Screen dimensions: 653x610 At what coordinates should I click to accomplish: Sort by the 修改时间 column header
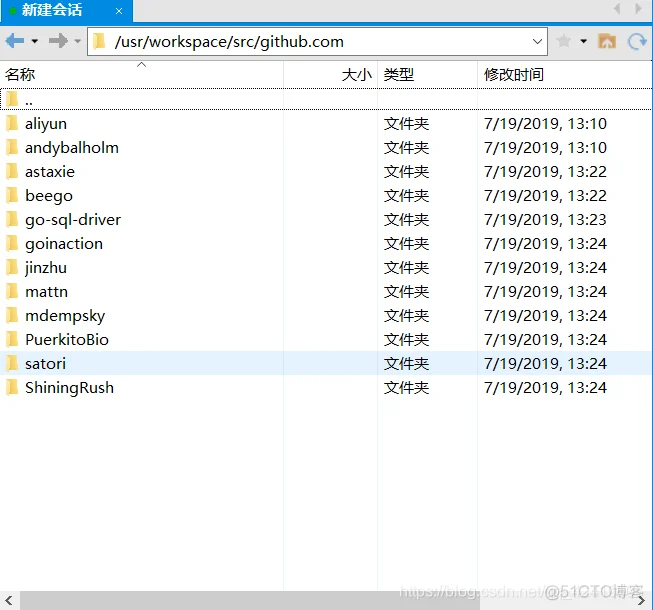(565, 75)
